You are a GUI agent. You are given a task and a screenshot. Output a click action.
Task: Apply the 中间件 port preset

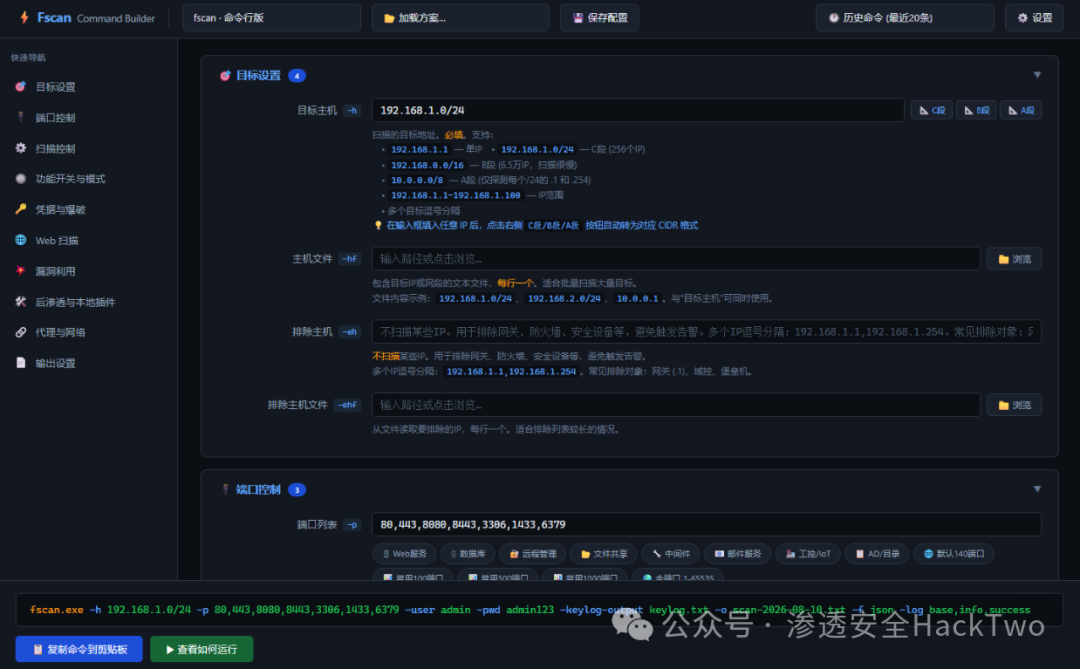pos(671,554)
